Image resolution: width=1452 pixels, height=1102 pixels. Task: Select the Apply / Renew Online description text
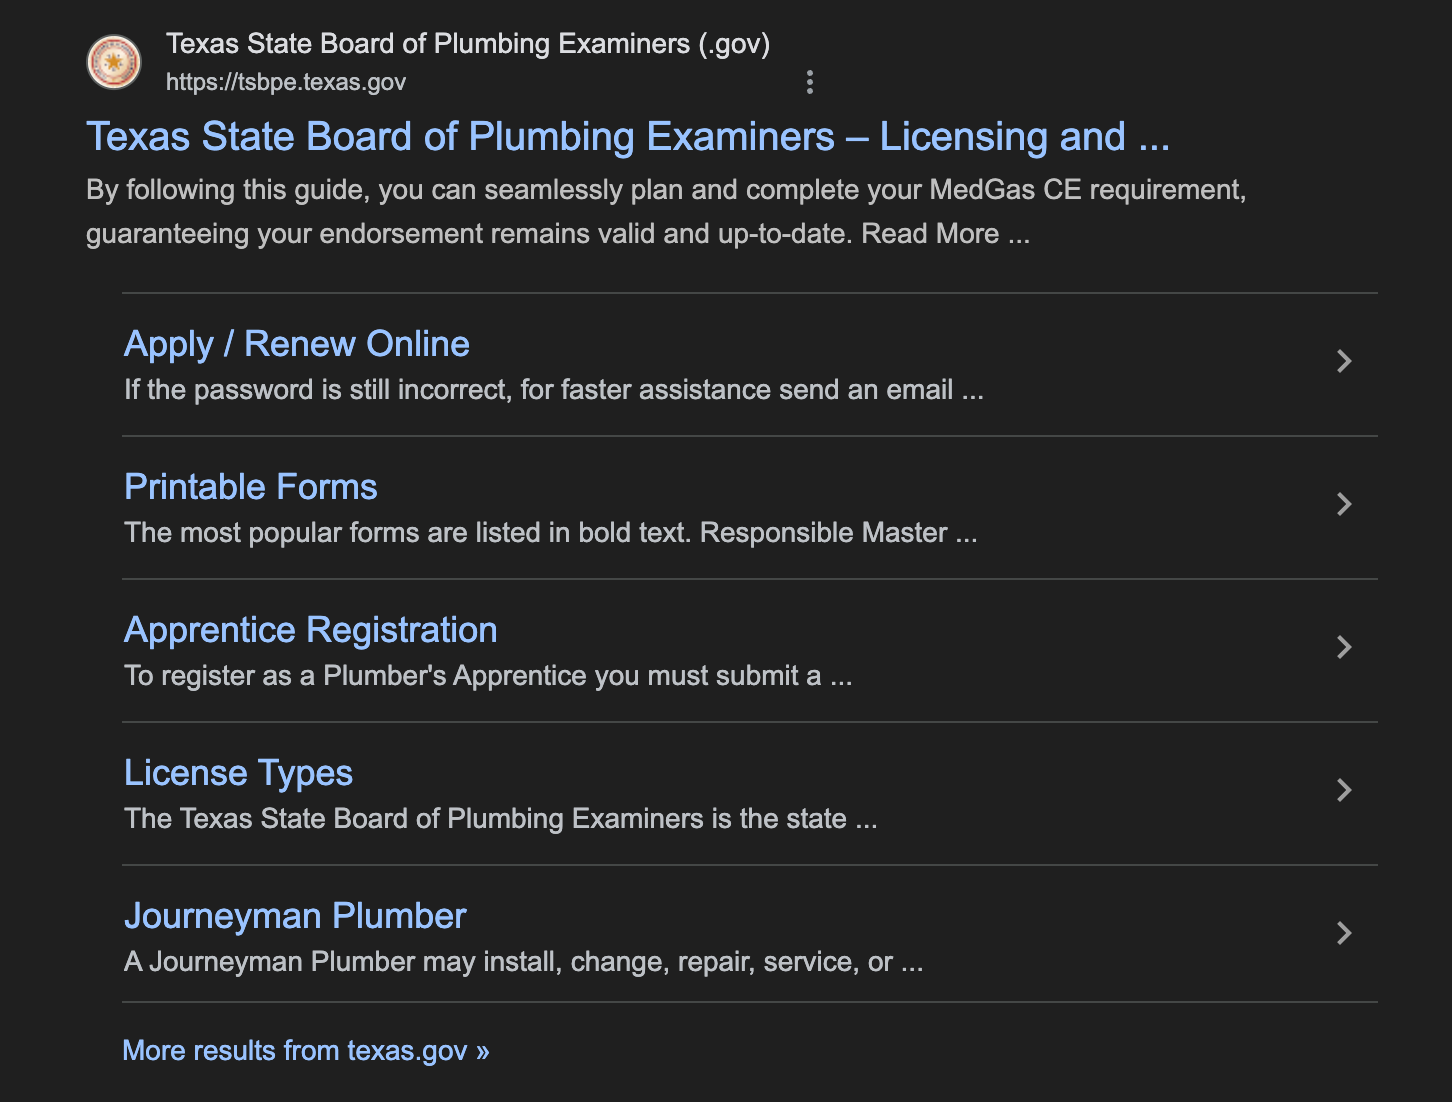coord(553,389)
